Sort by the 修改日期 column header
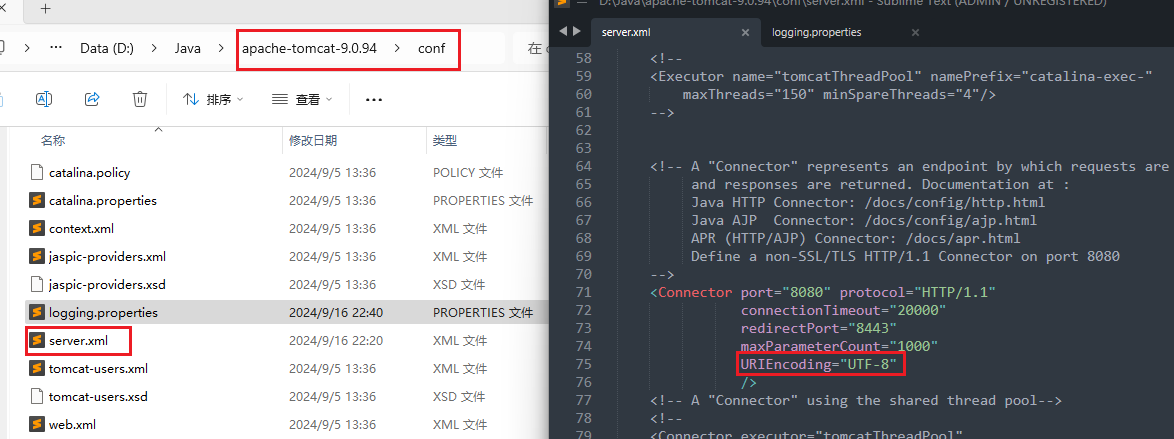 313,140
